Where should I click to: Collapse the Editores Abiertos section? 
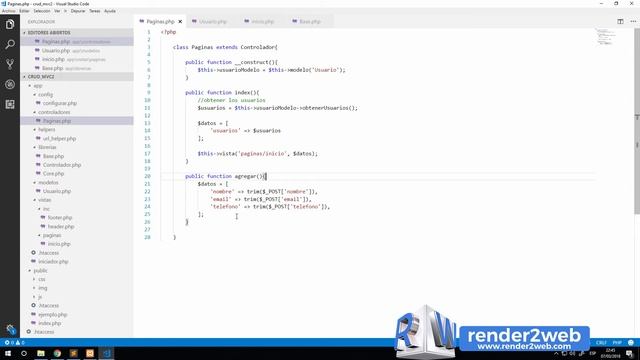77,33
